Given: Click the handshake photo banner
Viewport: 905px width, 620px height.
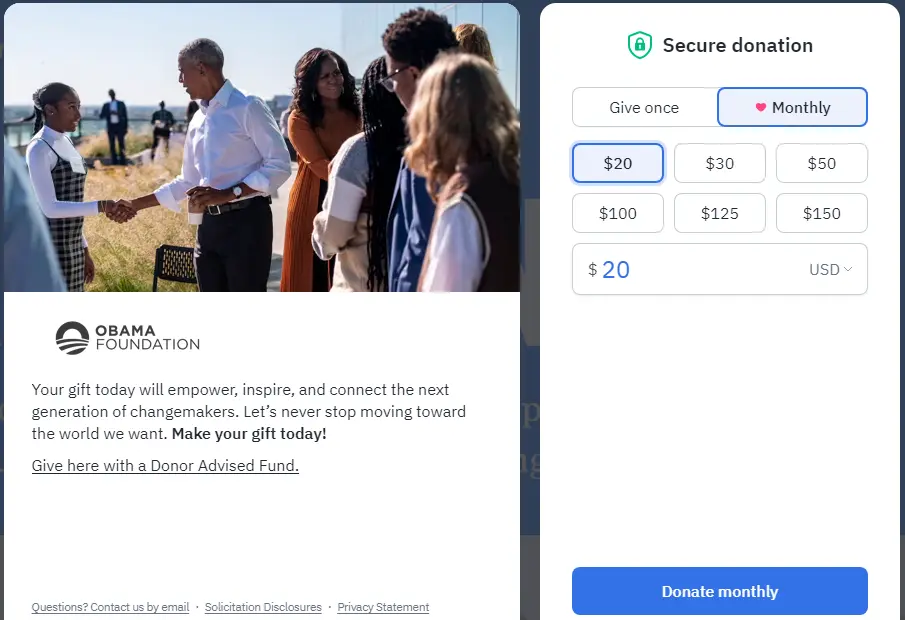Looking at the screenshot, I should (262, 148).
